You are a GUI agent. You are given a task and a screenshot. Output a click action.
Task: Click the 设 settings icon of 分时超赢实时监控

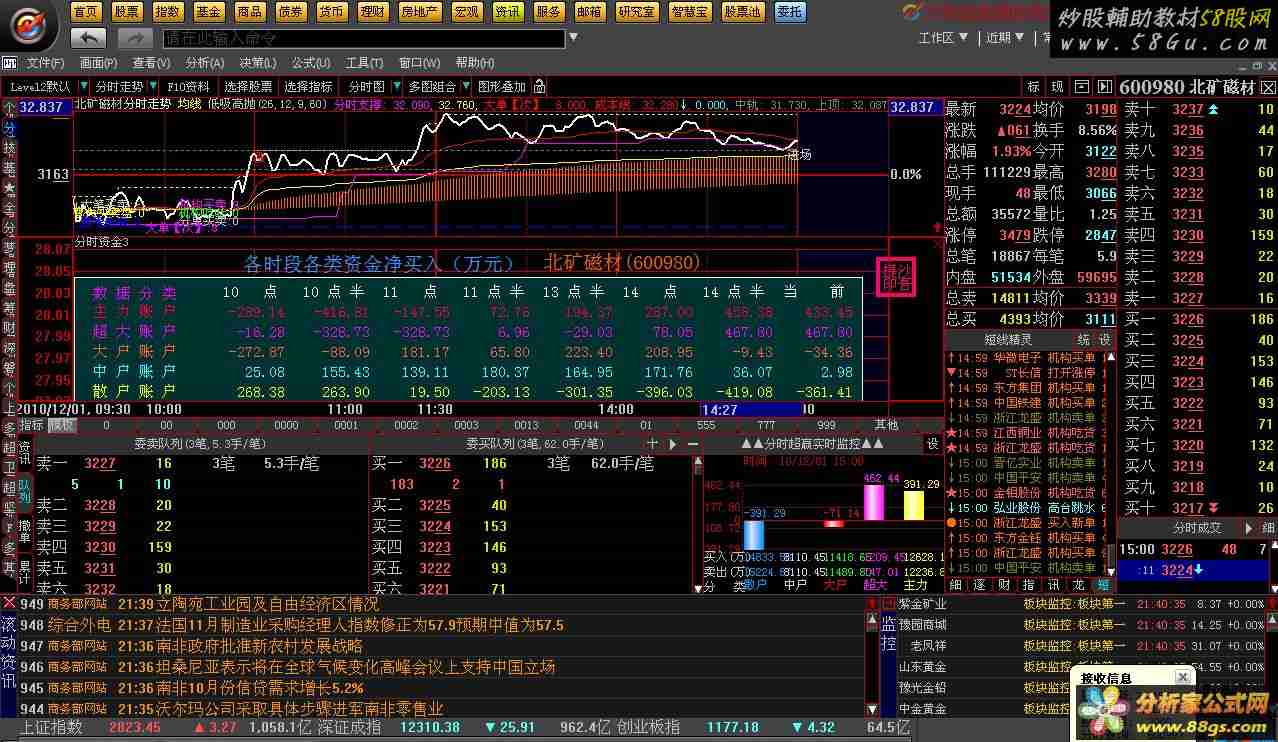(x=933, y=443)
